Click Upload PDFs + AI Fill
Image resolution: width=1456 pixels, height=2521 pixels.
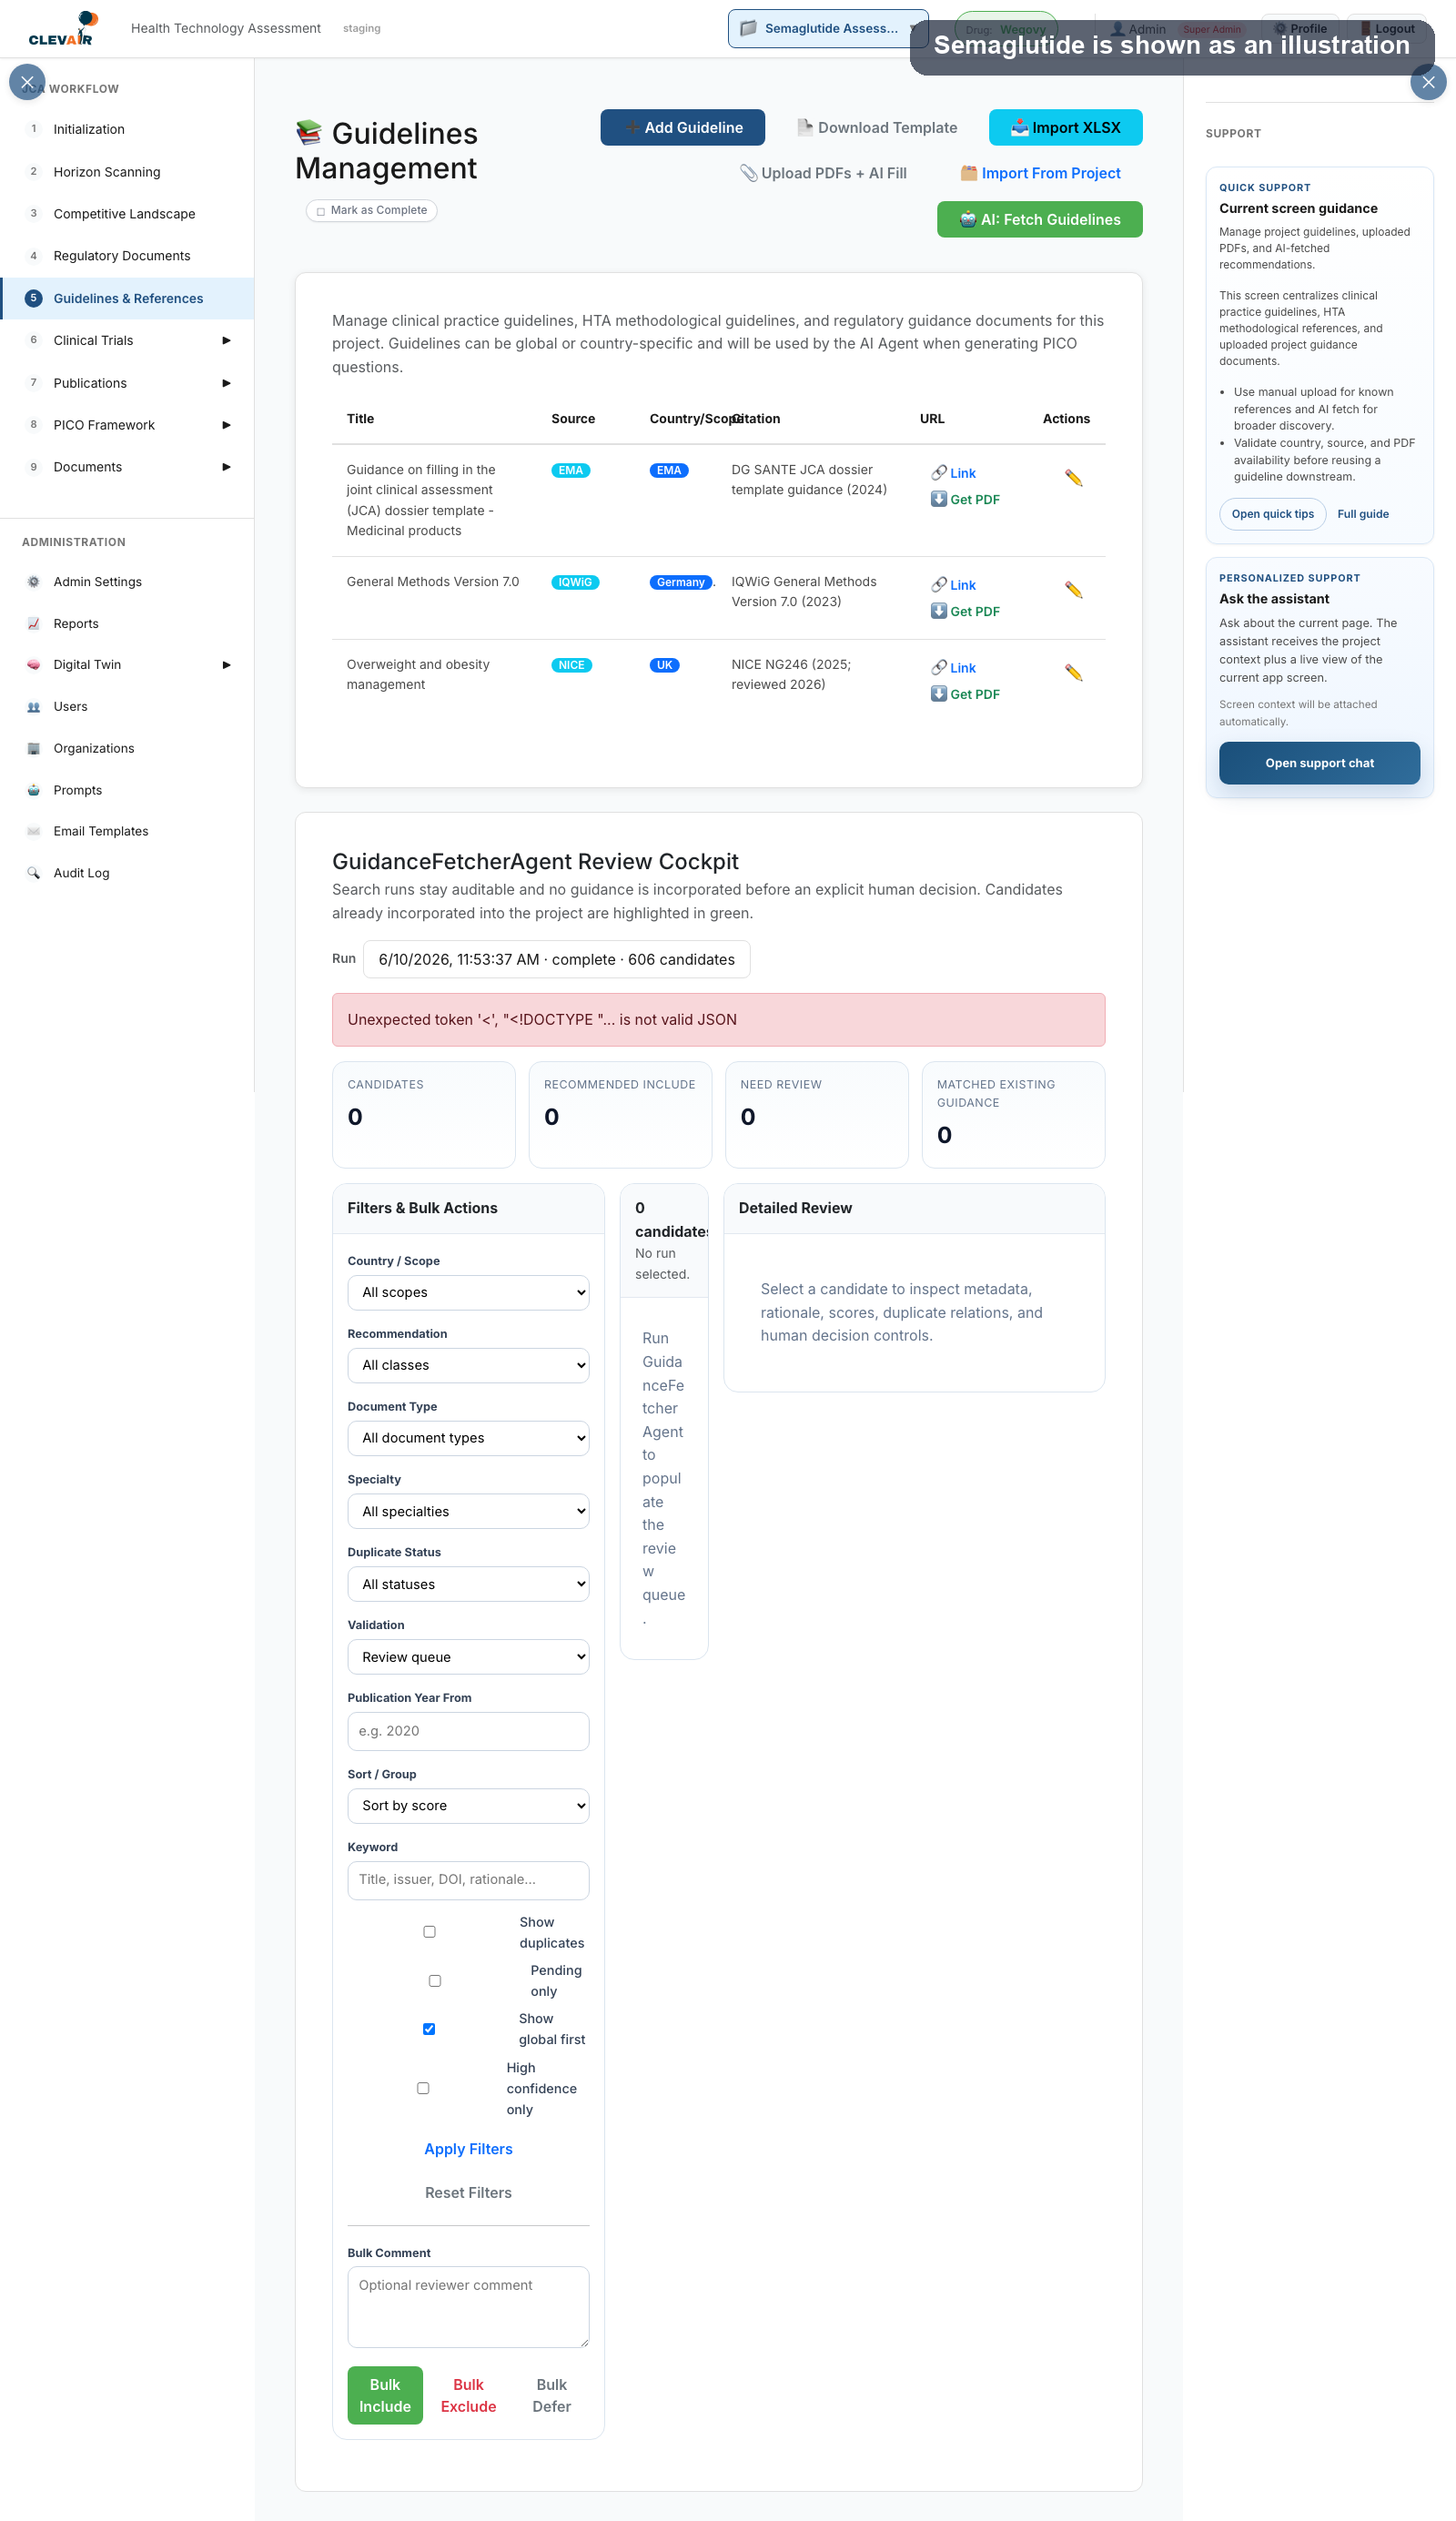(x=823, y=174)
